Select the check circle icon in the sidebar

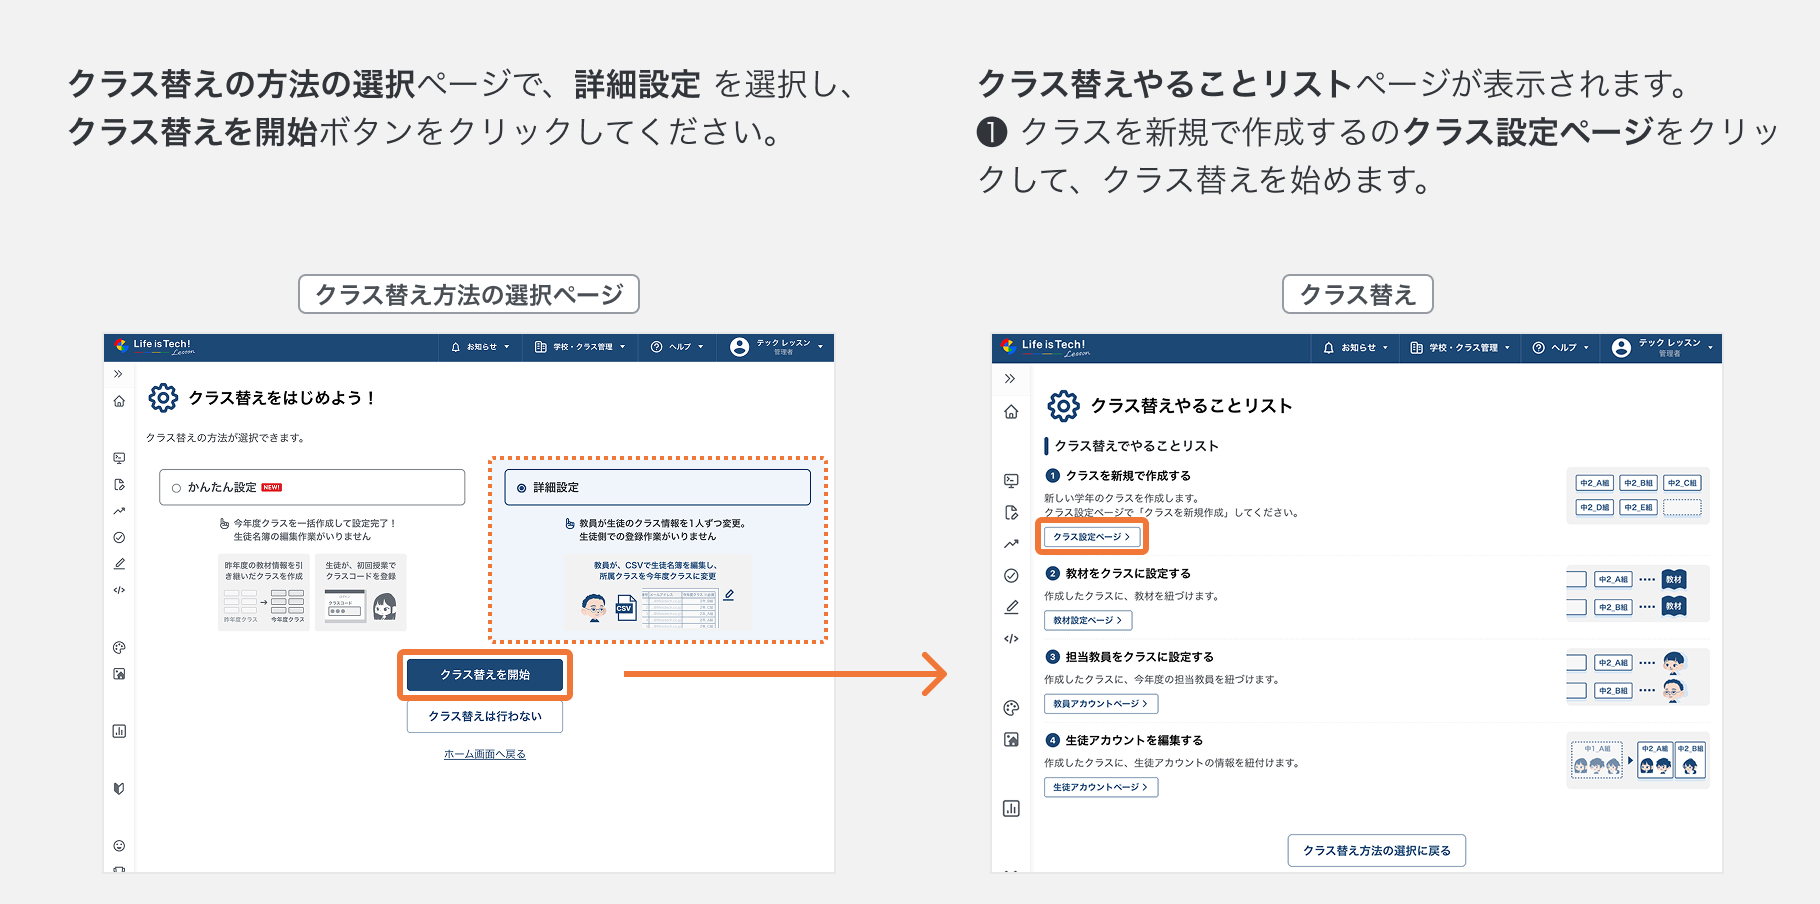pyautogui.click(x=118, y=537)
